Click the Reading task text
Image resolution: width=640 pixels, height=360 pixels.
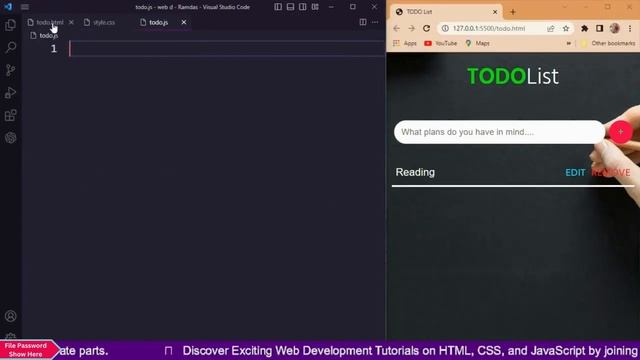pyautogui.click(x=415, y=172)
